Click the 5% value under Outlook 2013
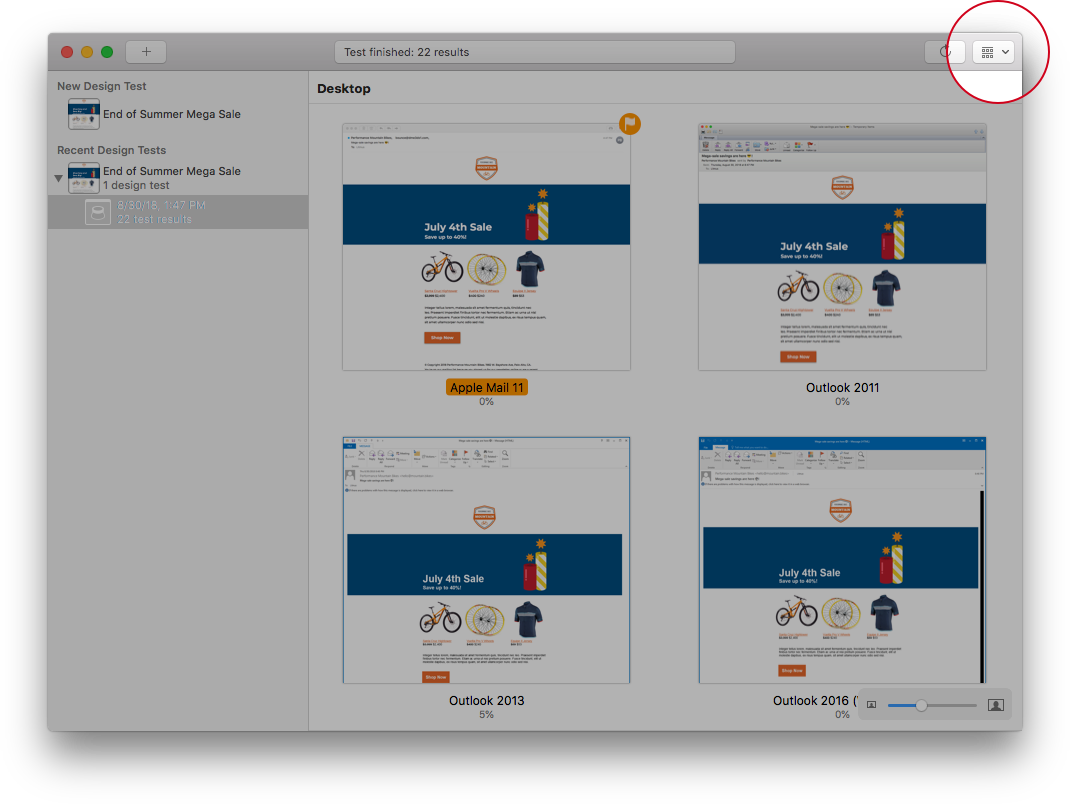The width and height of the screenshot is (1070, 804). [x=486, y=715]
